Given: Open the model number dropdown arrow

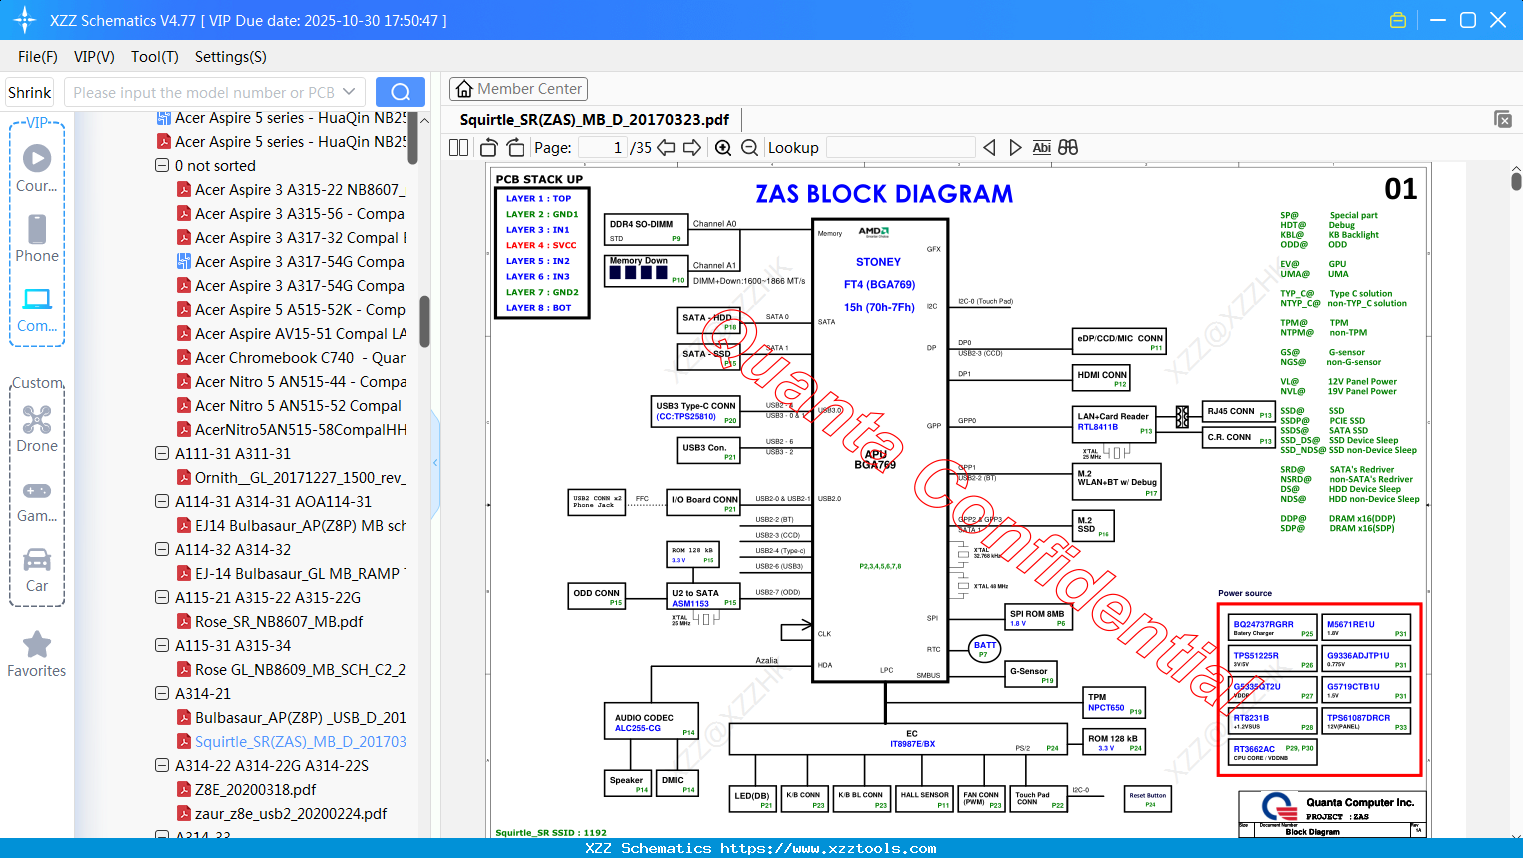Looking at the screenshot, I should click(x=349, y=92).
